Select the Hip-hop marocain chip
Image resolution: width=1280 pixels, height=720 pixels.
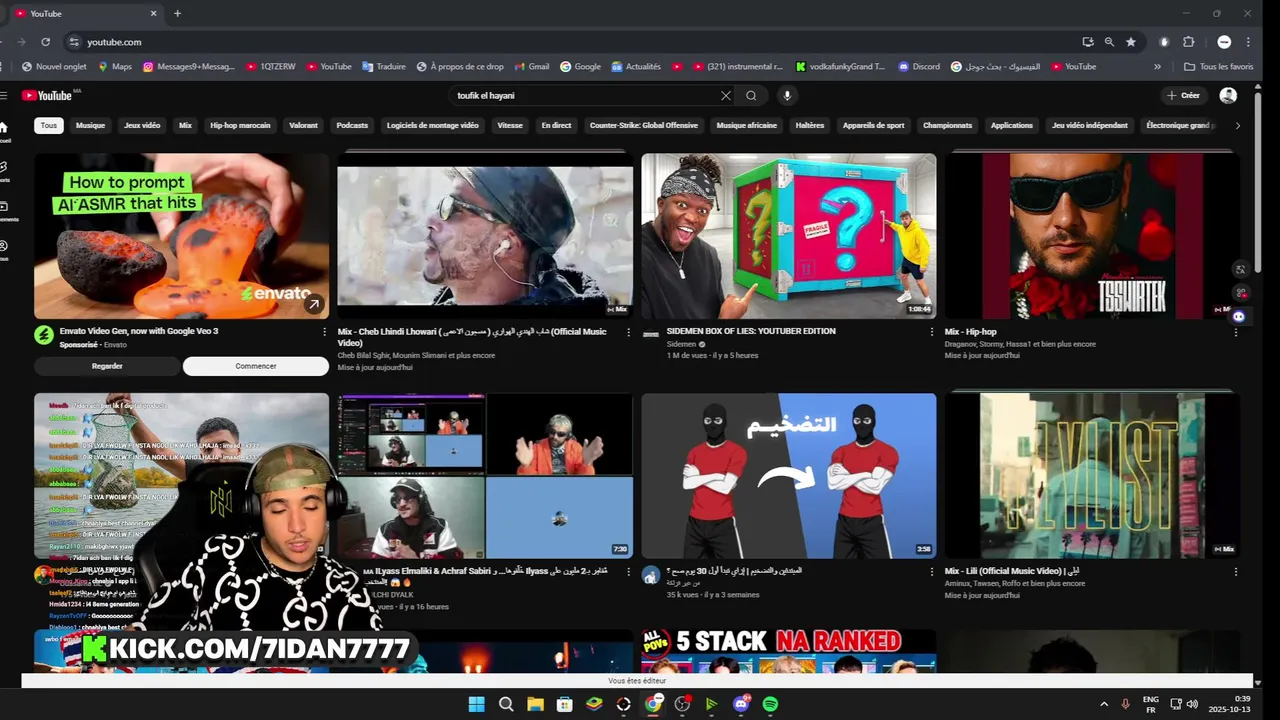(240, 125)
